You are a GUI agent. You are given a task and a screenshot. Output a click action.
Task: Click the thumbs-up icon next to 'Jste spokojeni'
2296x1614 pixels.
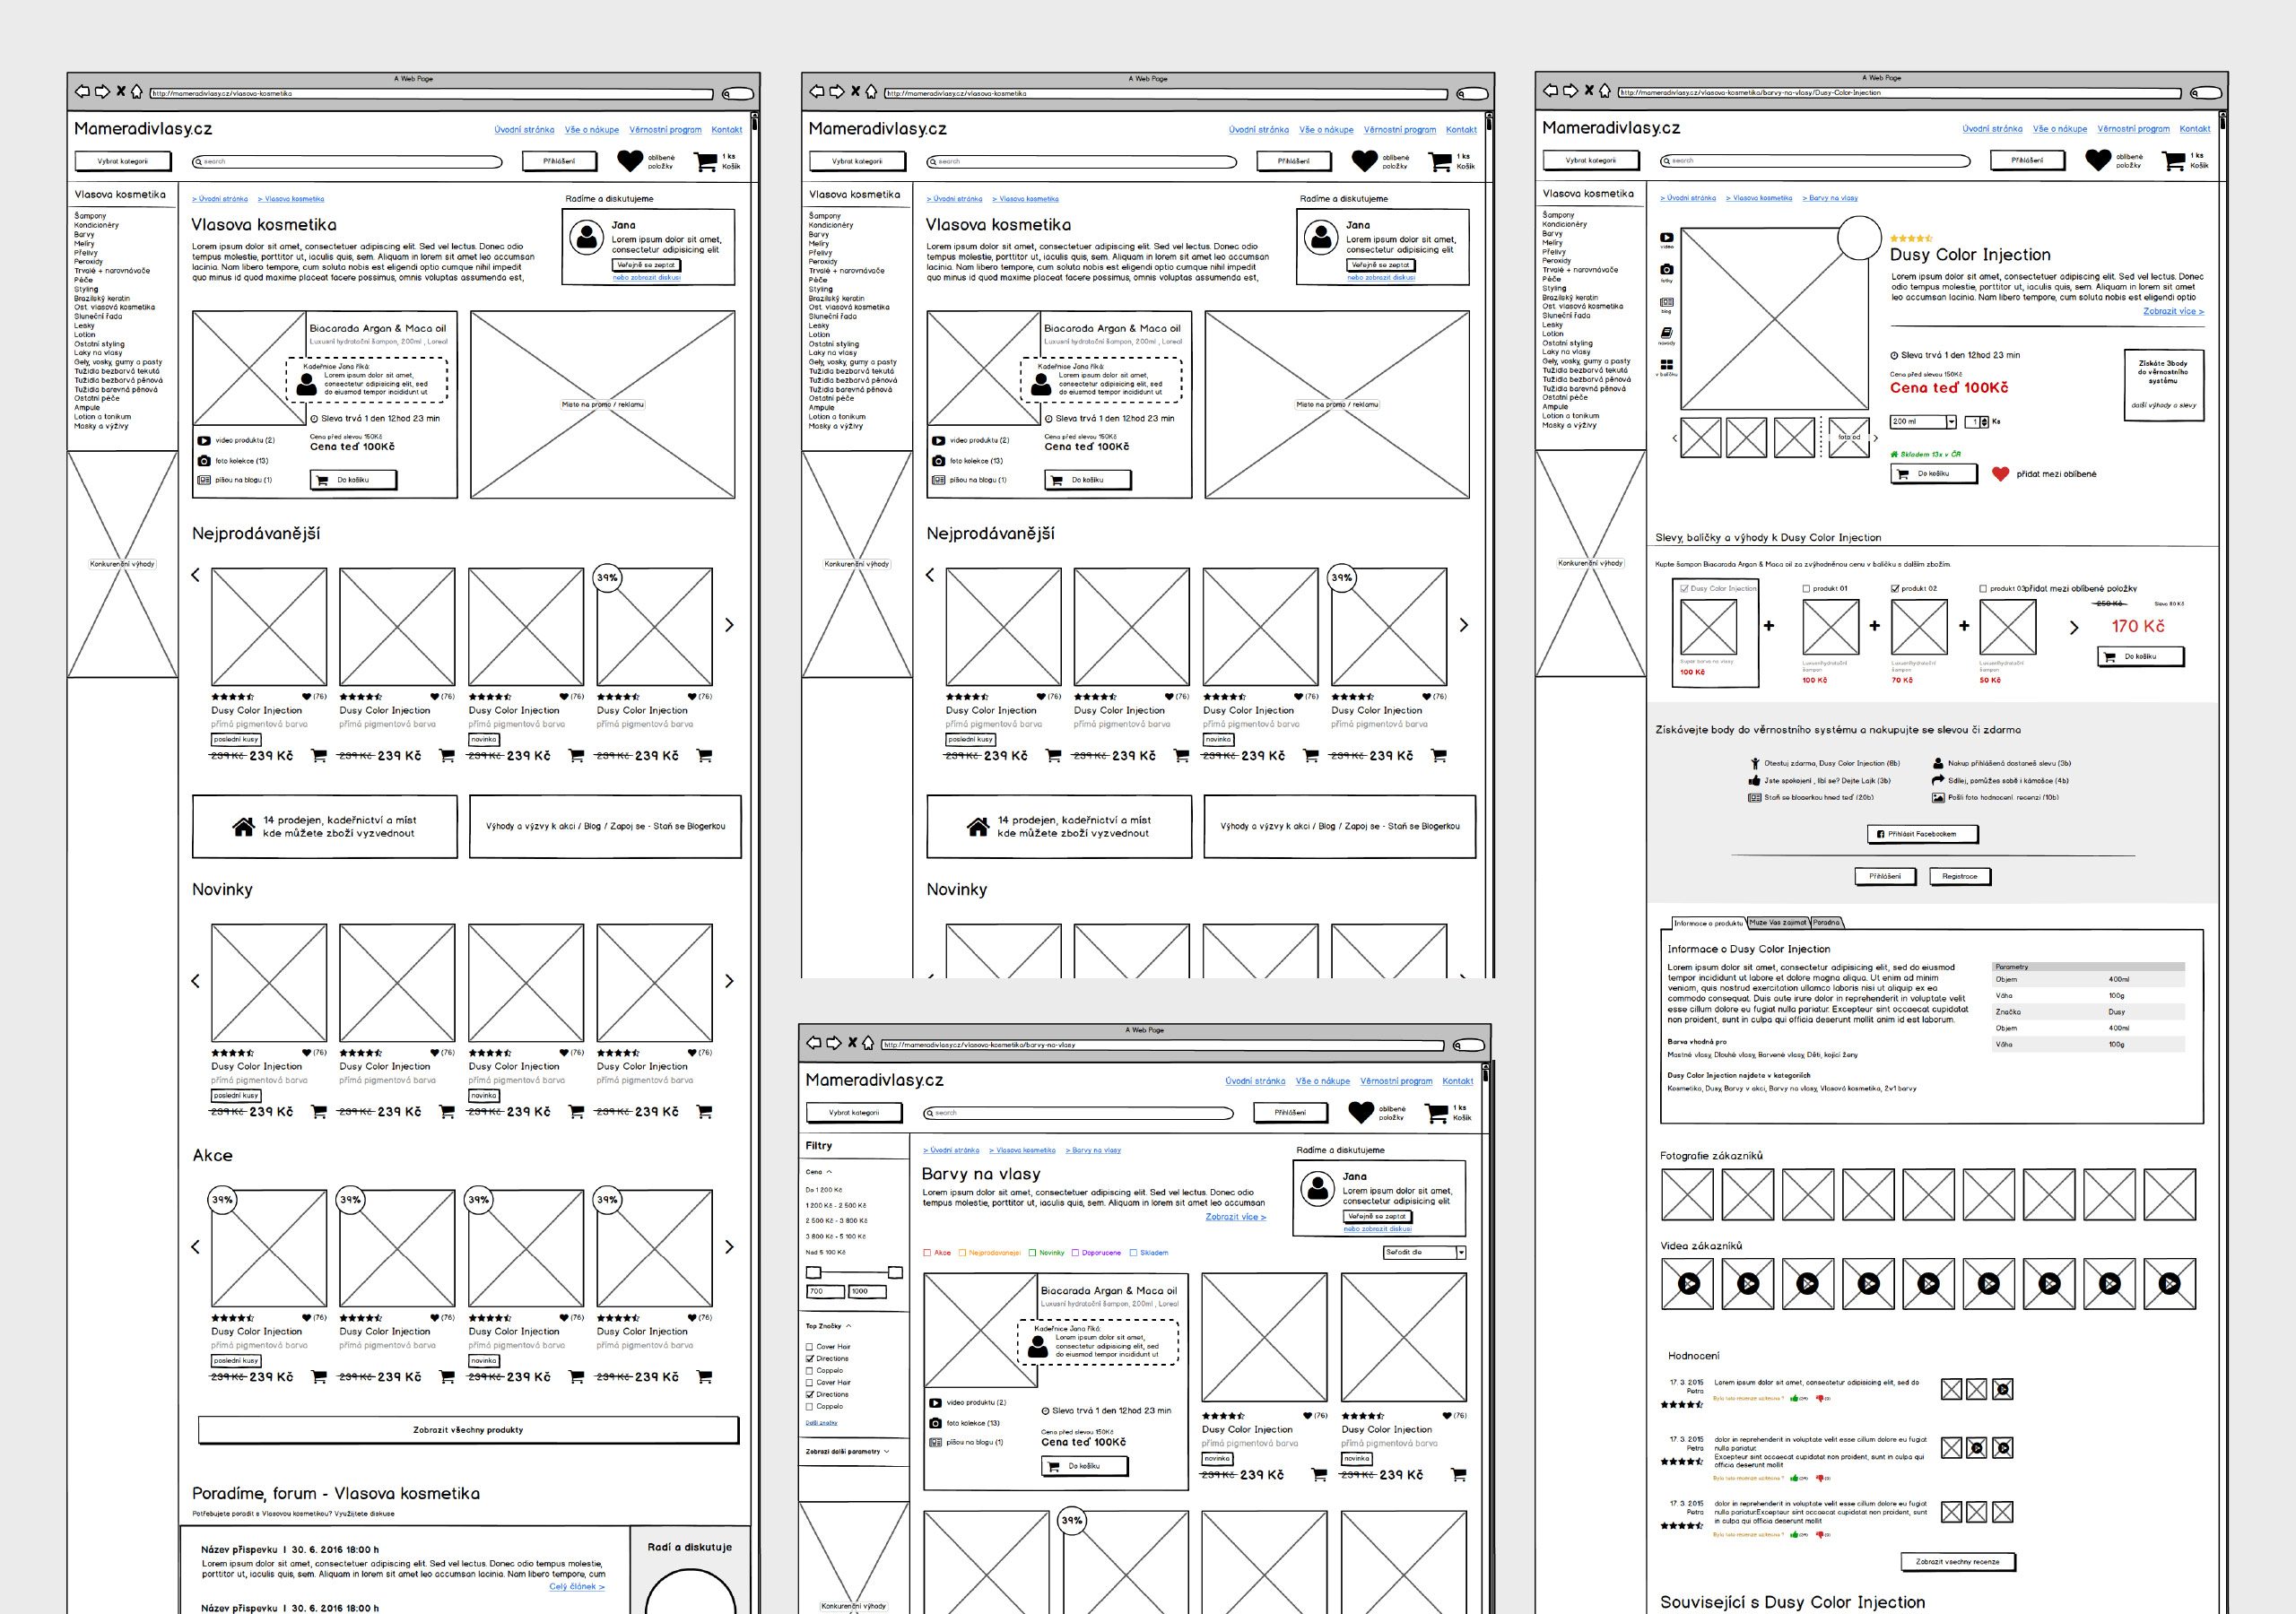[1754, 781]
